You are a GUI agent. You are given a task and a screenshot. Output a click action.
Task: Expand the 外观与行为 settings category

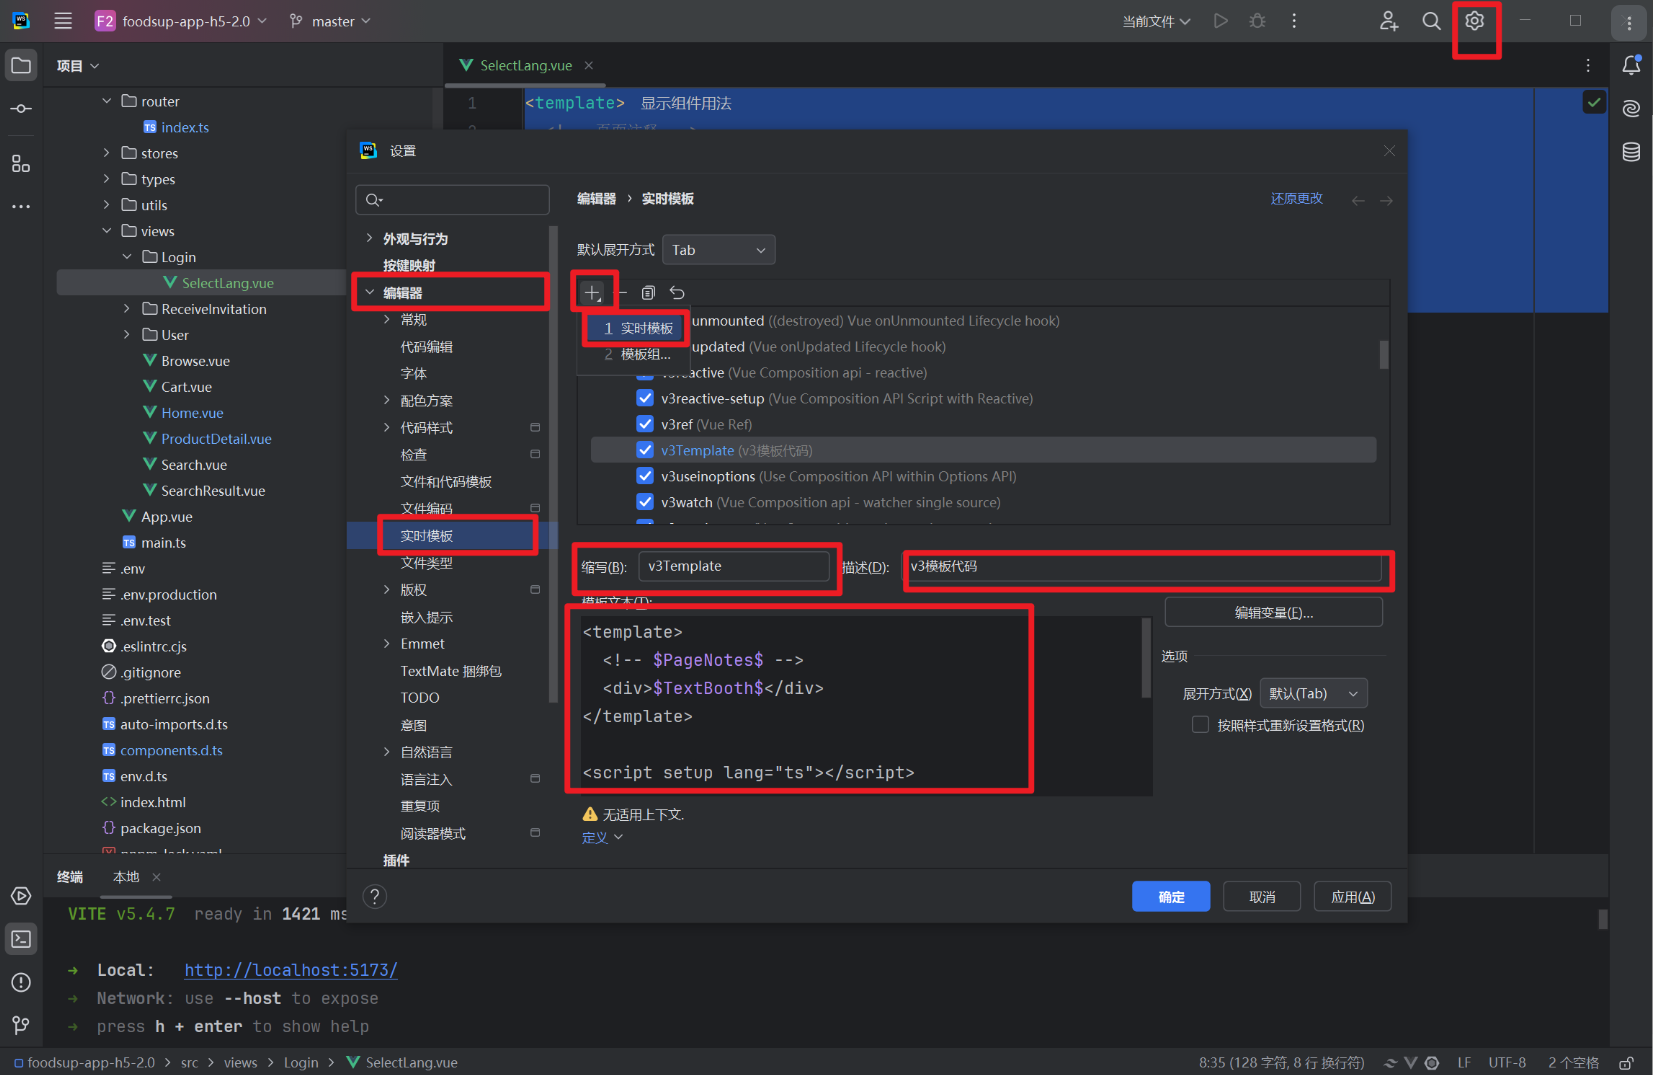pos(370,238)
